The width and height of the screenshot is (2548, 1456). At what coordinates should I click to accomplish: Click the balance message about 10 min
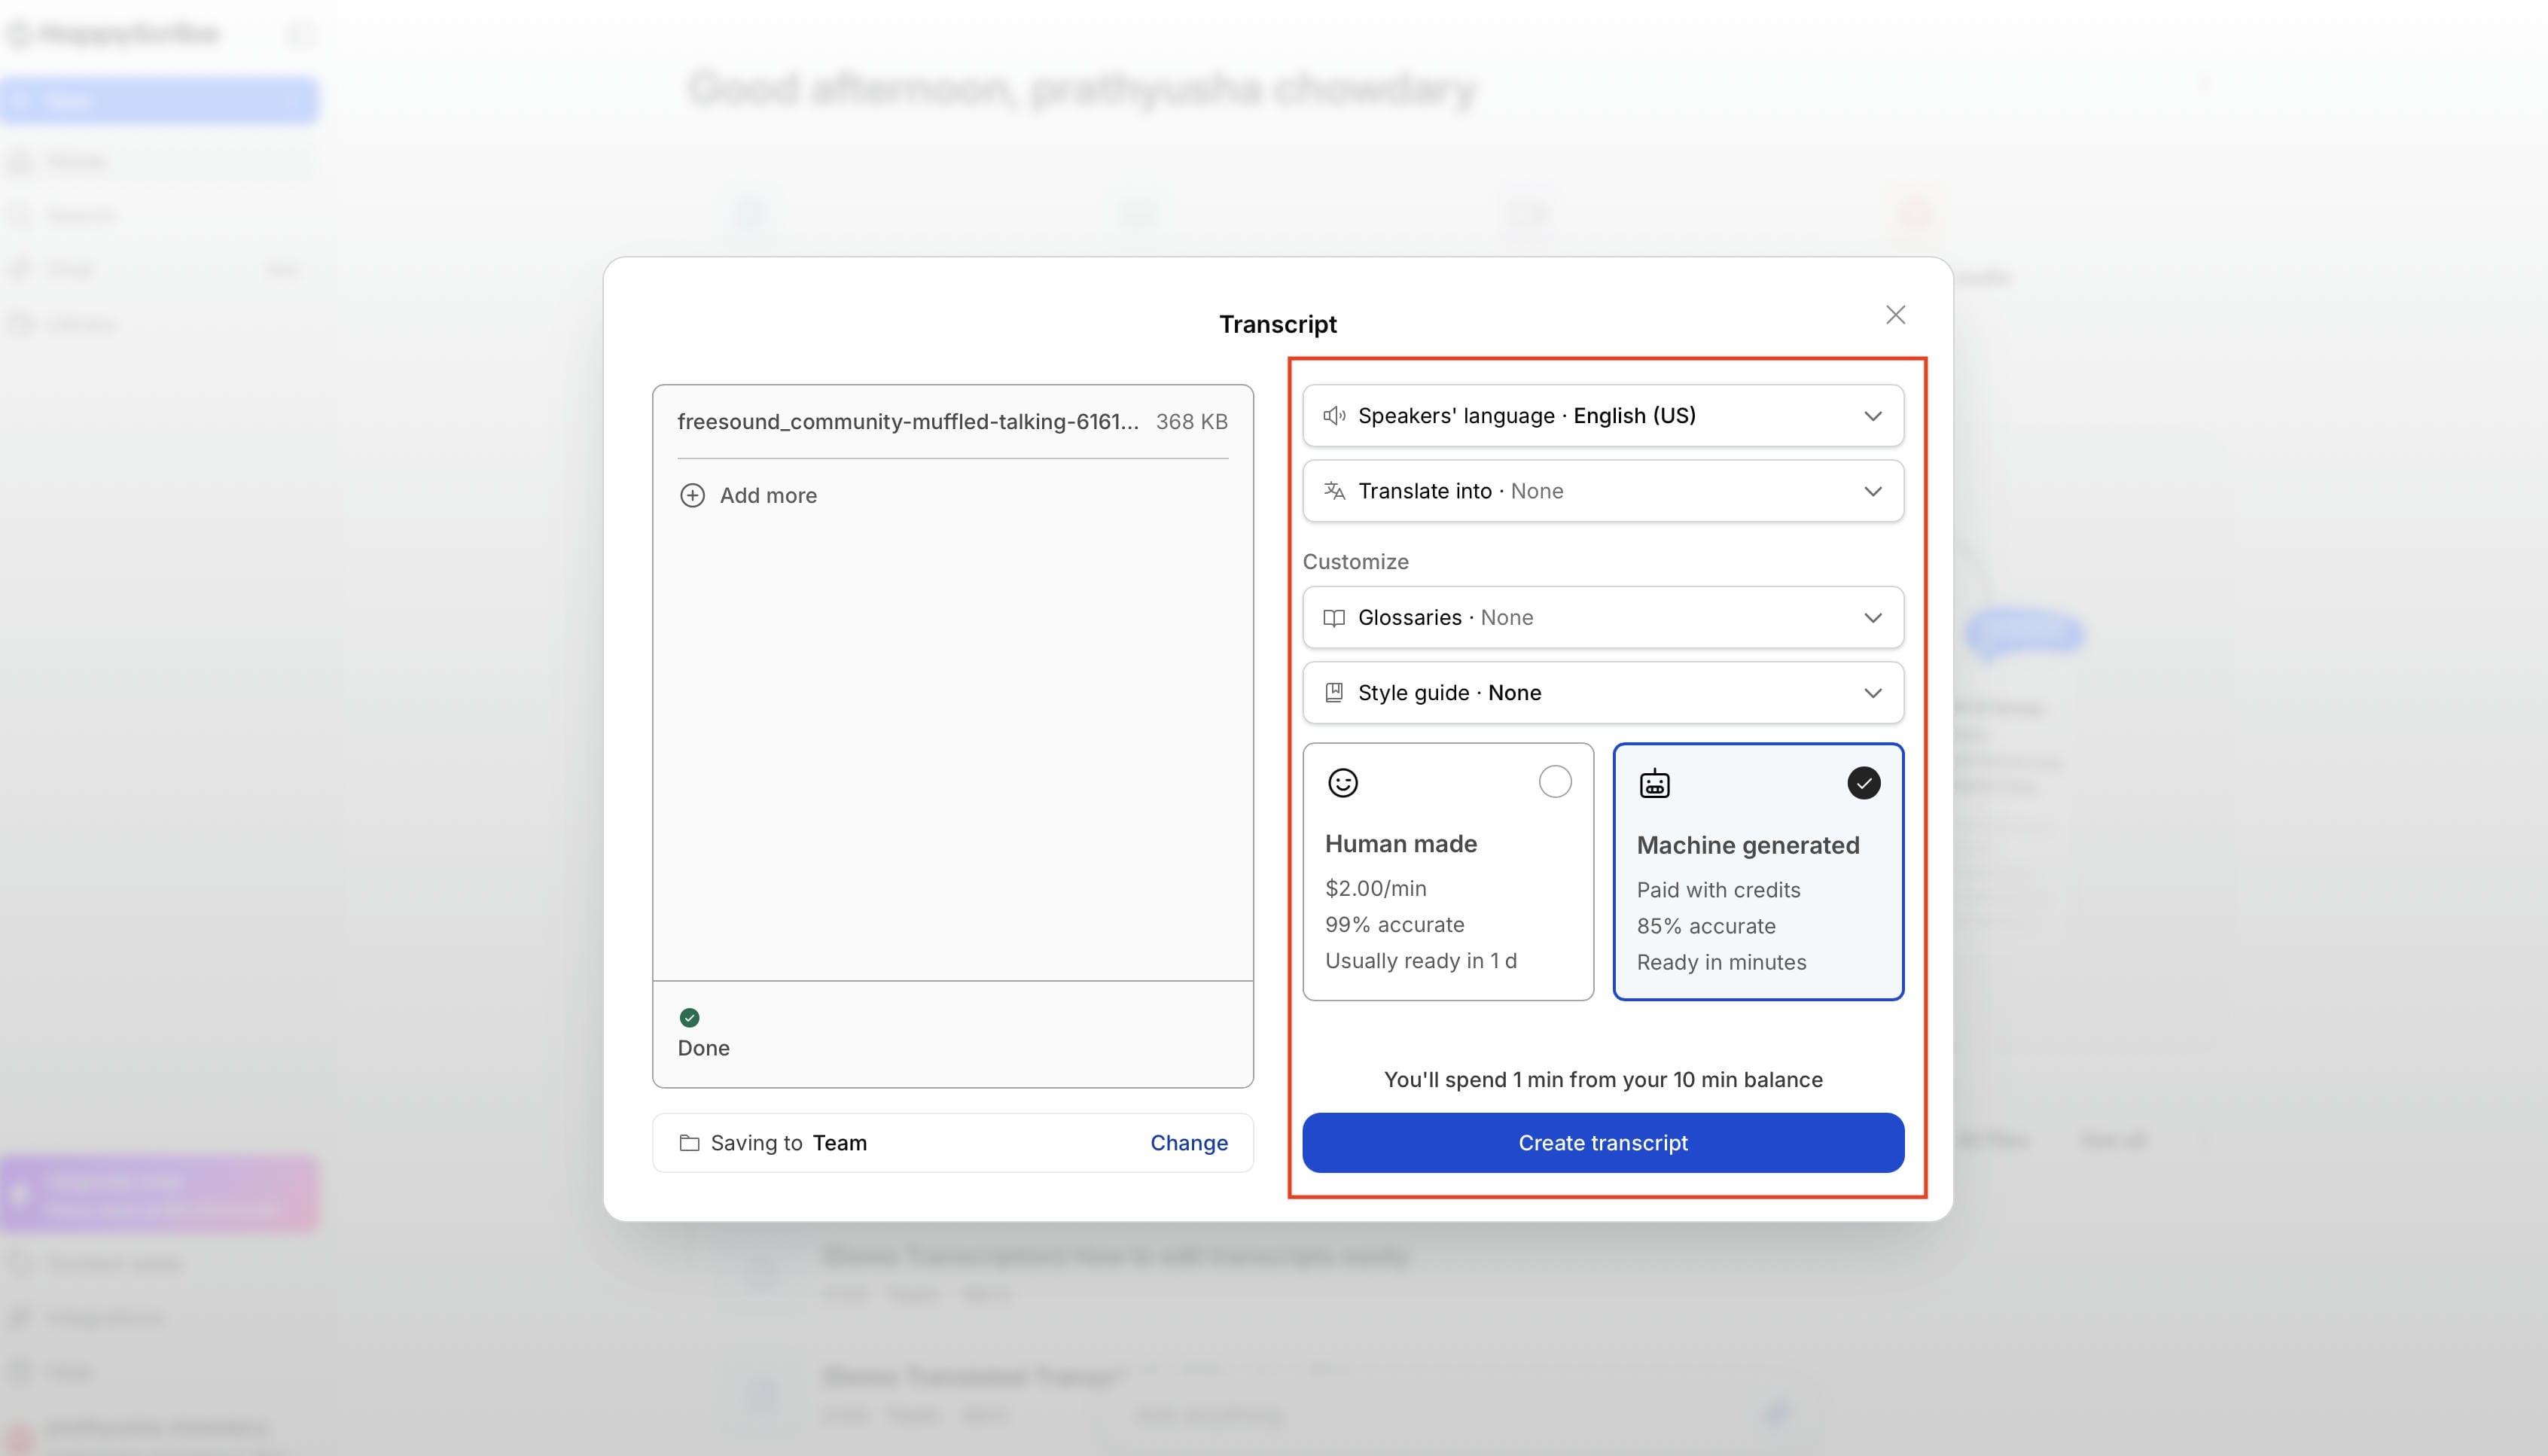1603,1080
